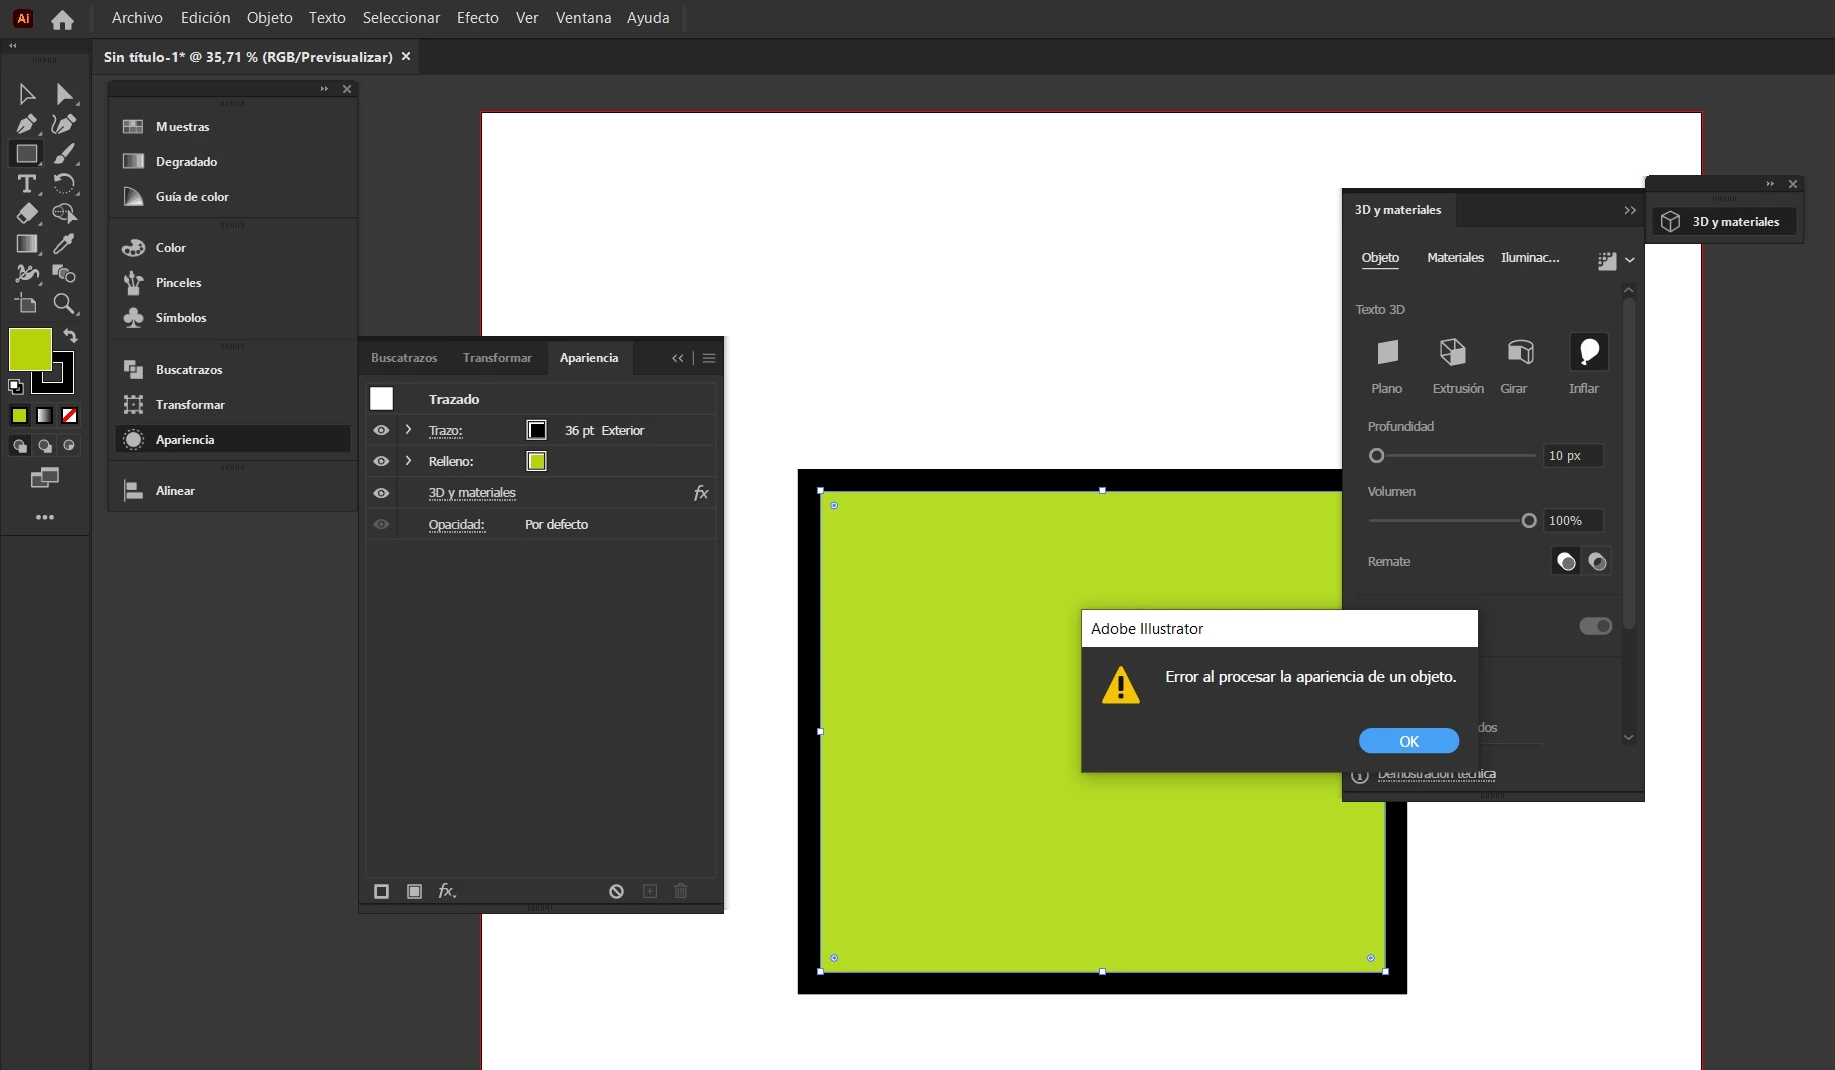
Task: Select the Gradient tool
Action: pos(27,244)
